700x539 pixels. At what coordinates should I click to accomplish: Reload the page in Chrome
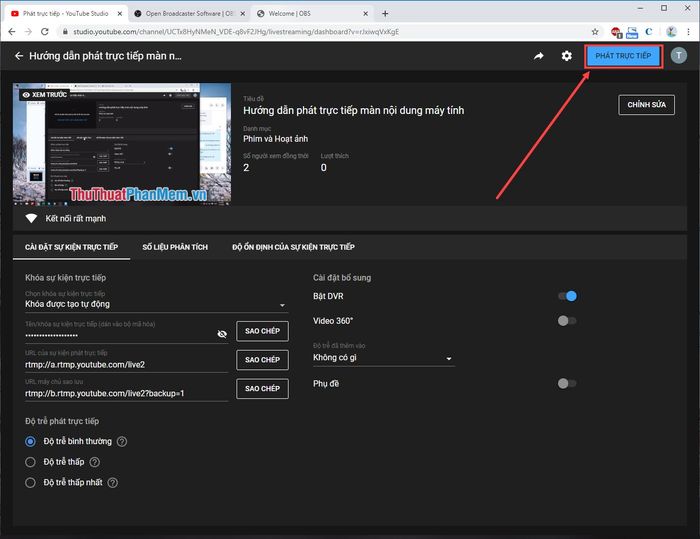tap(45, 32)
